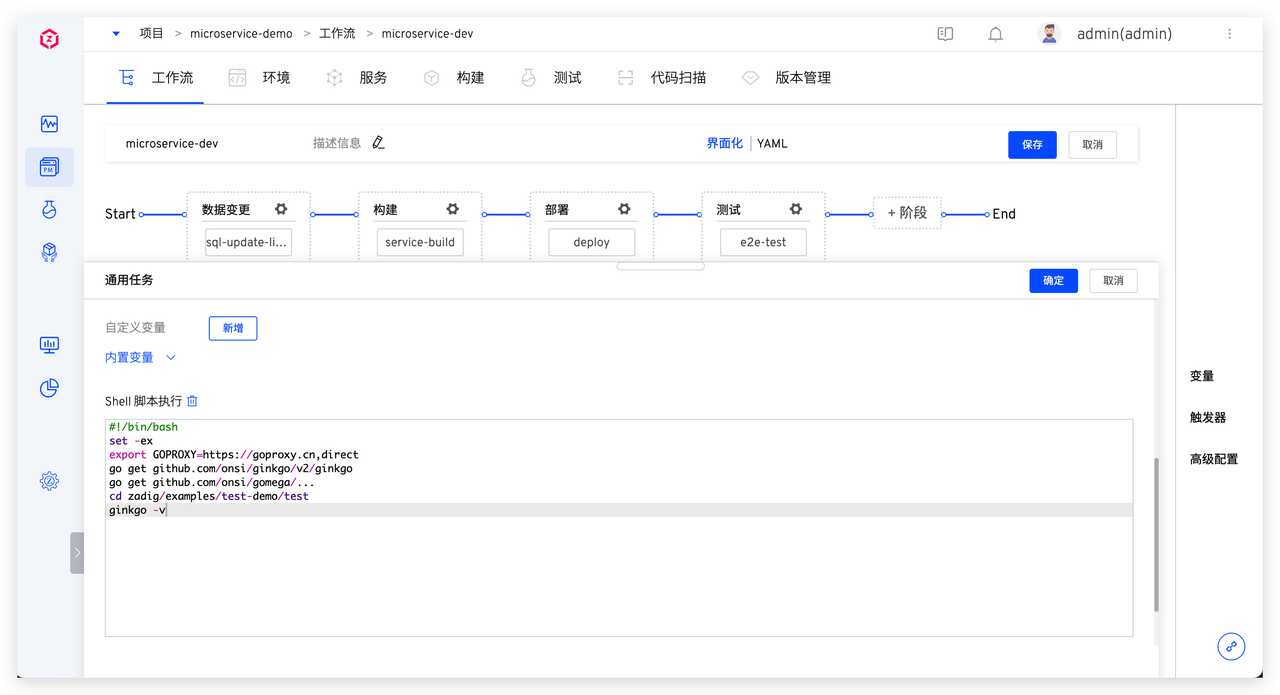Click the admin(admin) username
1280x695 pixels.
pyautogui.click(x=1124, y=34)
